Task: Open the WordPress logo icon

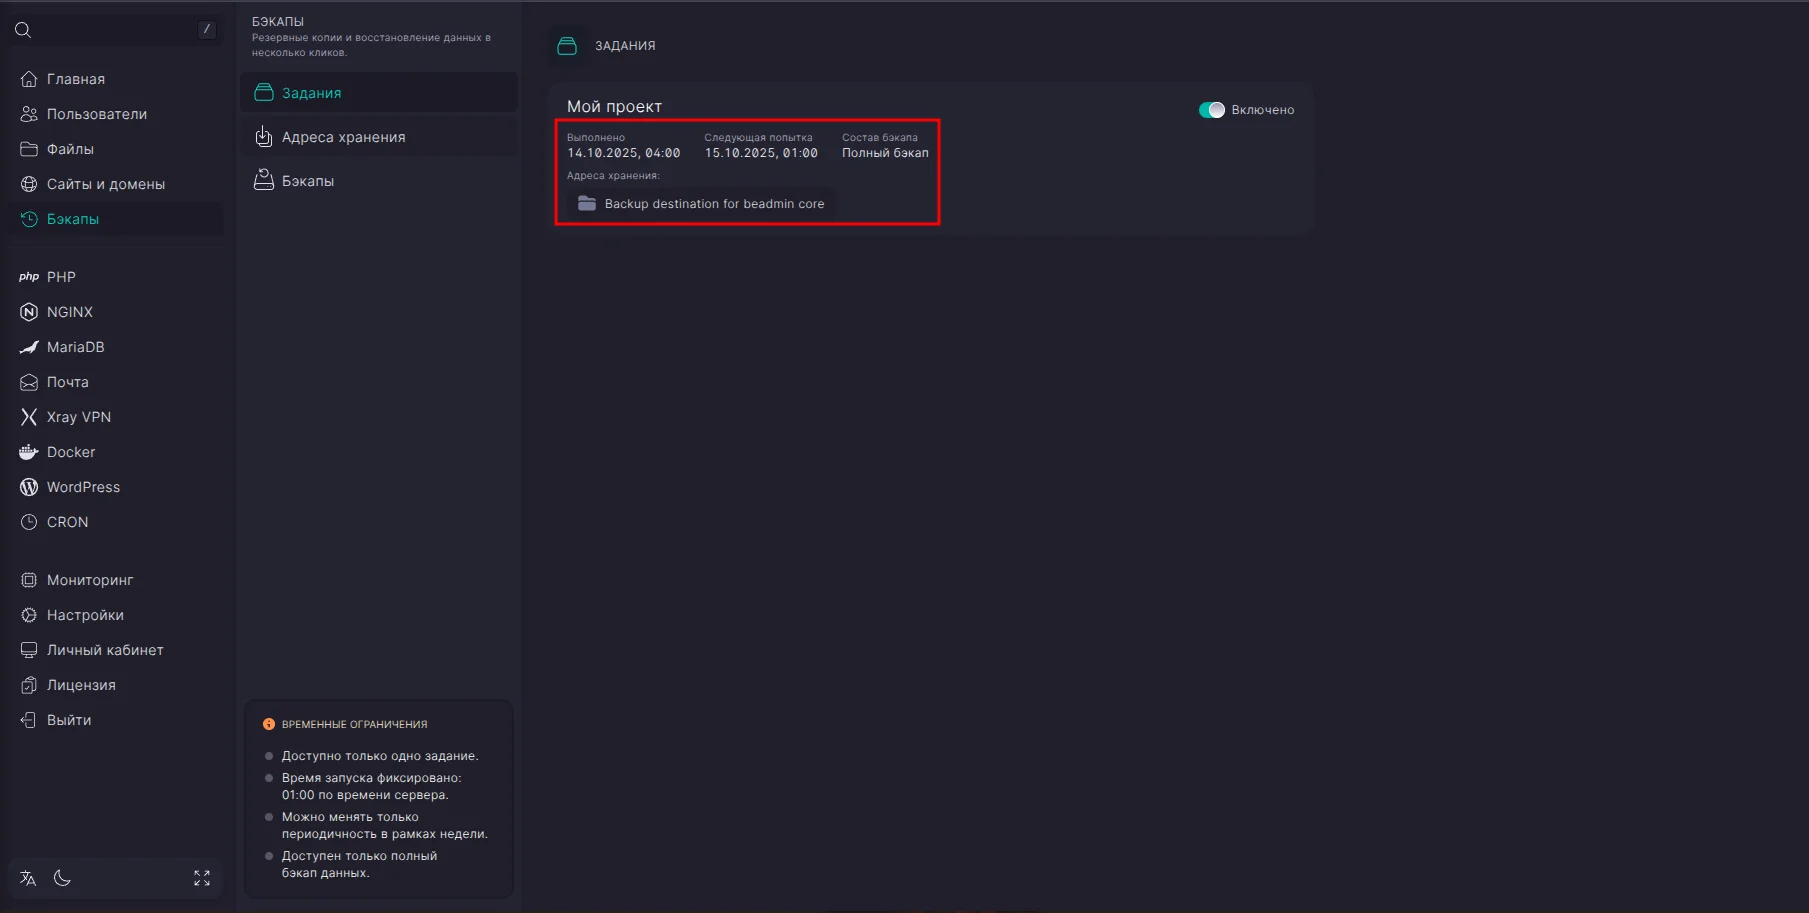Action: click(29, 487)
